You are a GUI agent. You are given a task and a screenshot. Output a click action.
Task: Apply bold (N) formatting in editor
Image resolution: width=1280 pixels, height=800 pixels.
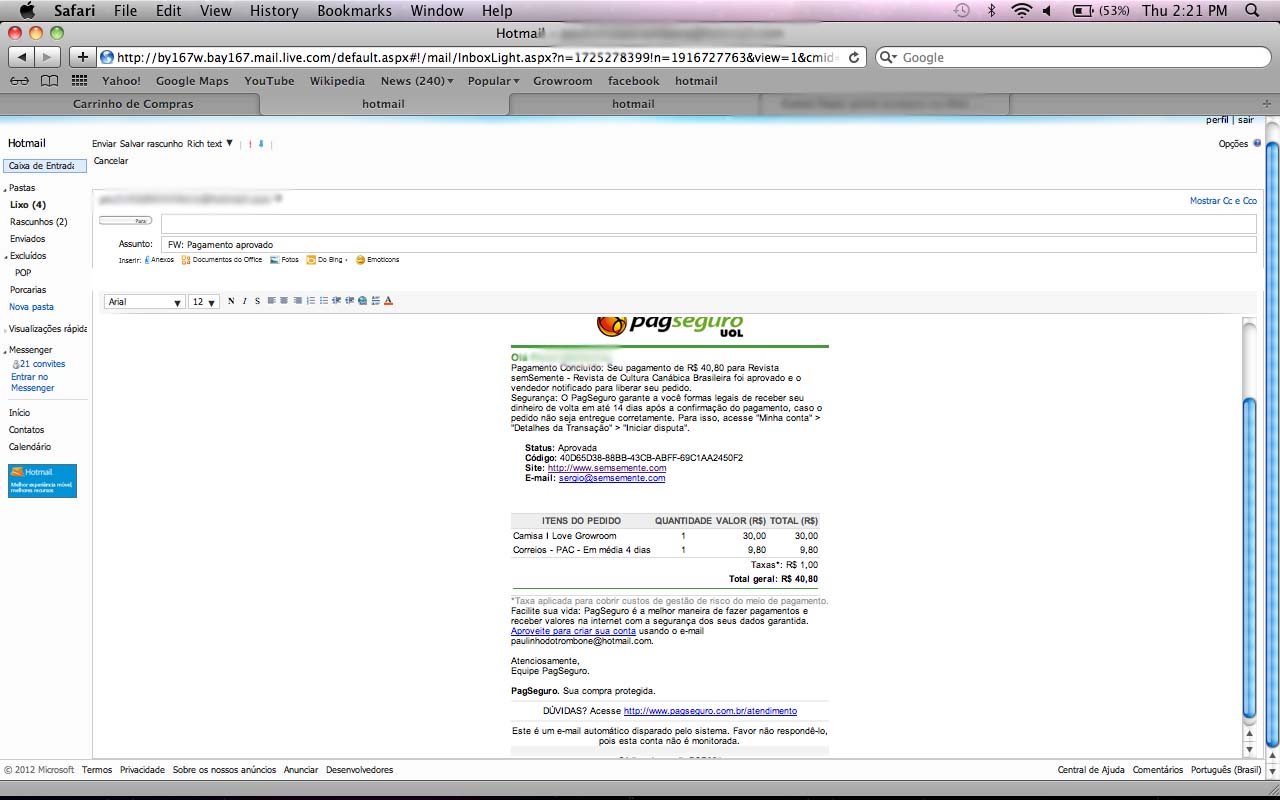pos(231,301)
